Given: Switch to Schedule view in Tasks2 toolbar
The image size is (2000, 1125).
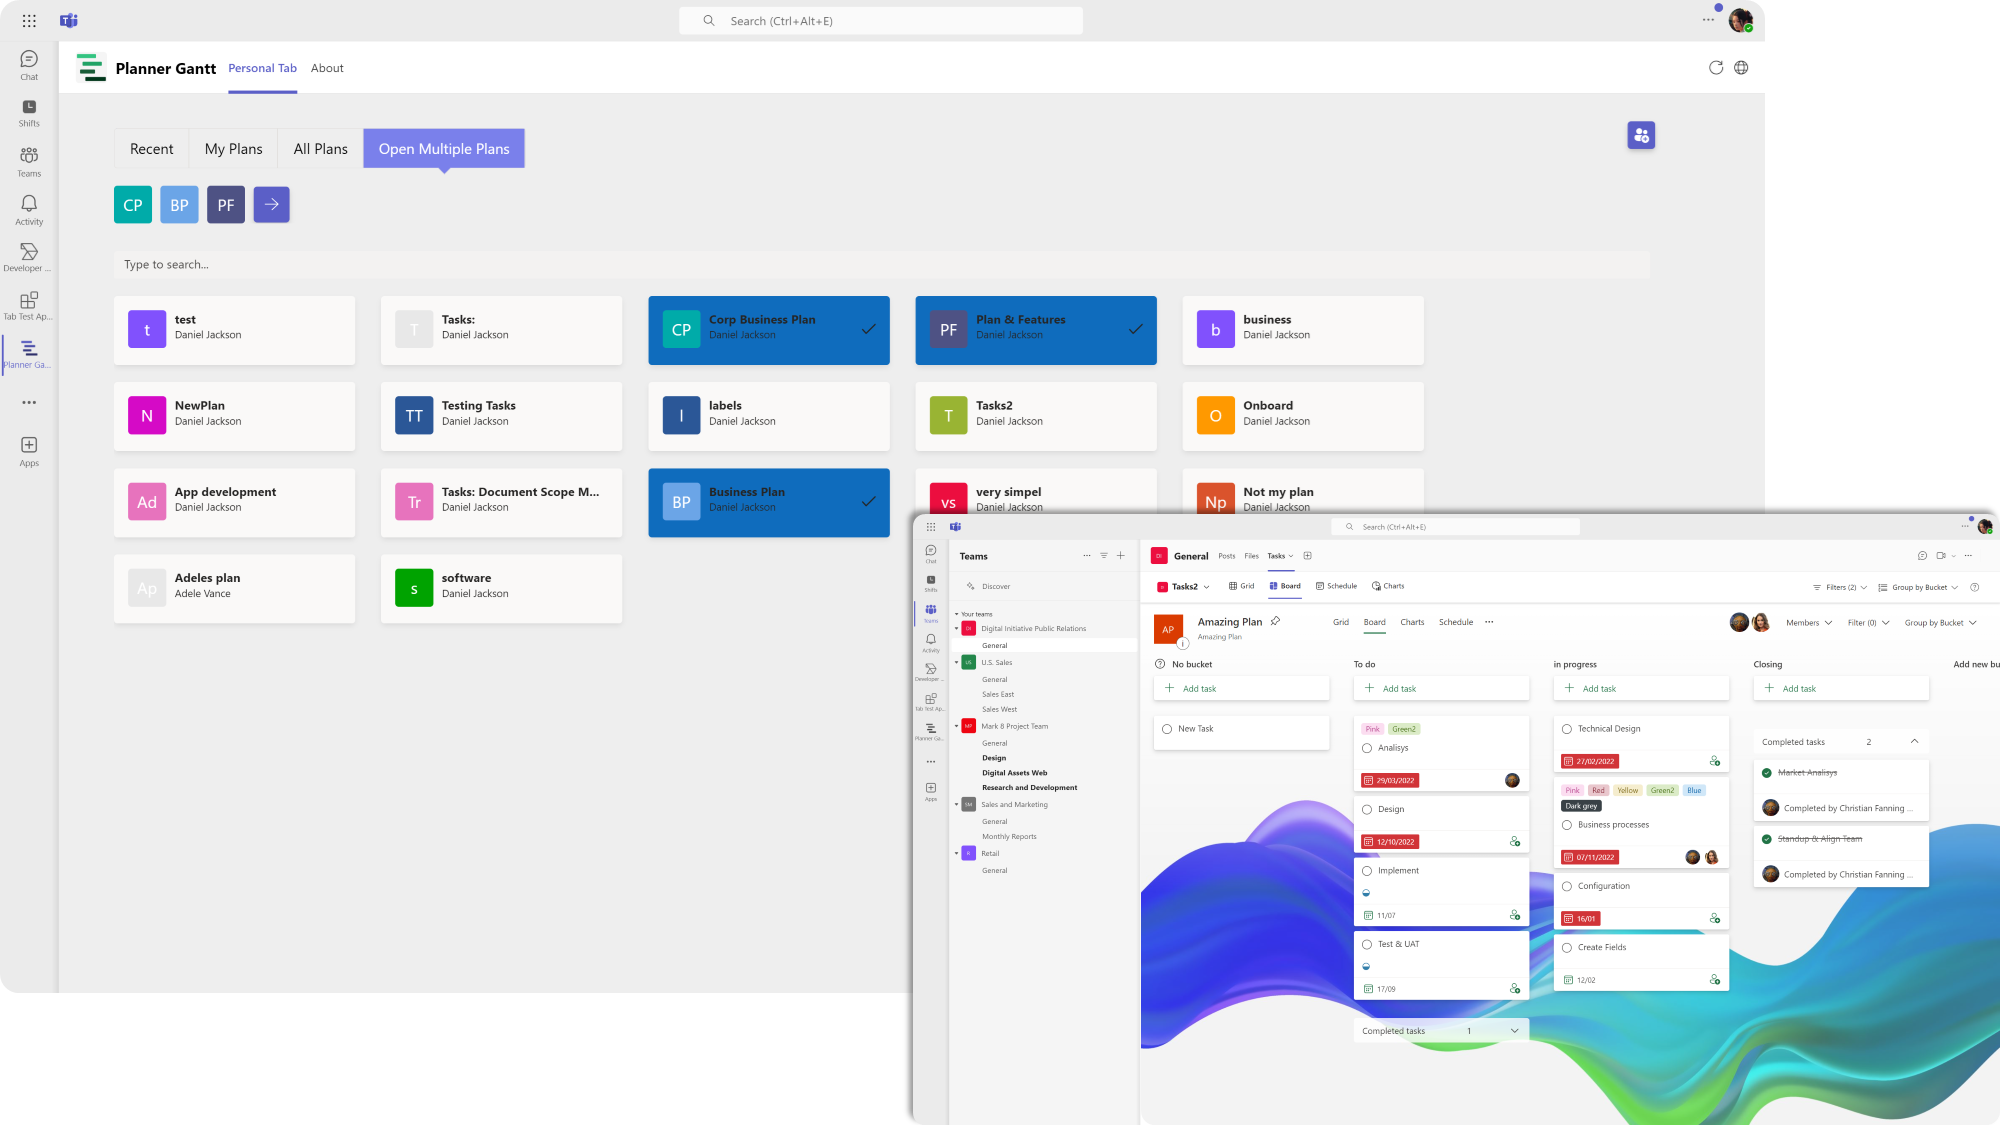Looking at the screenshot, I should coord(1336,586).
